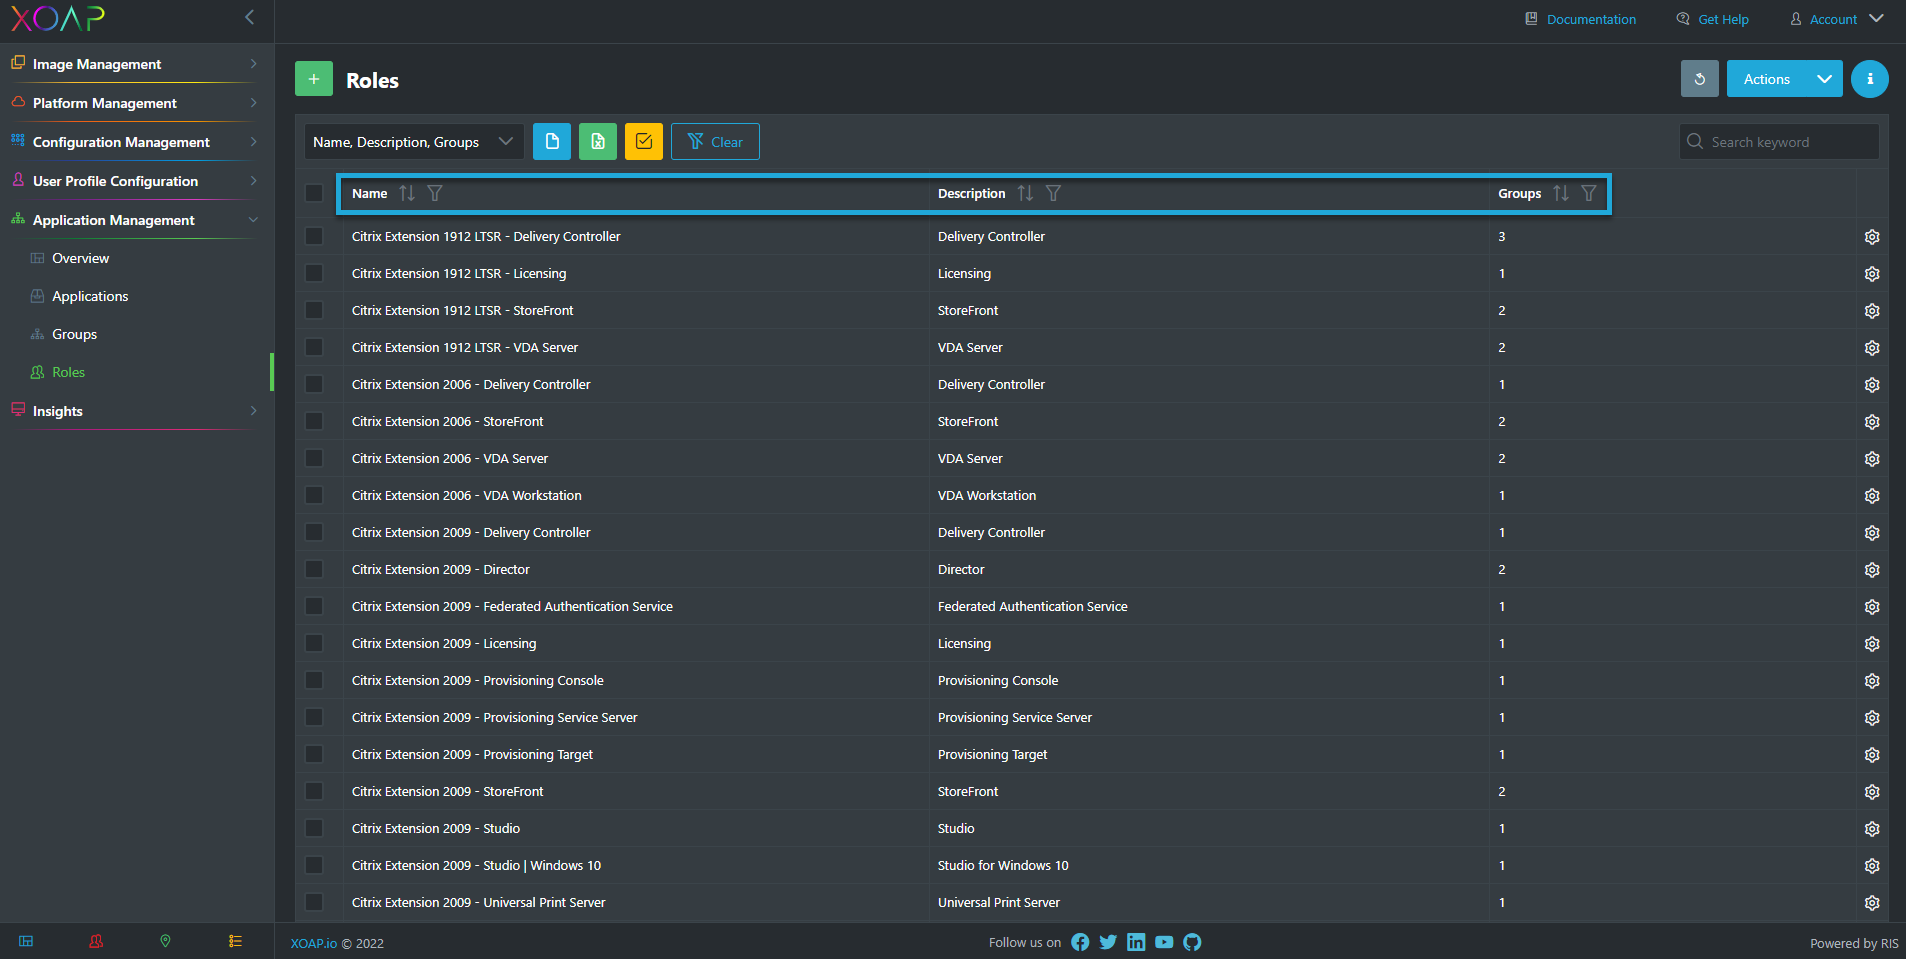Click the blue CSV export file icon
This screenshot has height=959, width=1906.
pyautogui.click(x=552, y=142)
